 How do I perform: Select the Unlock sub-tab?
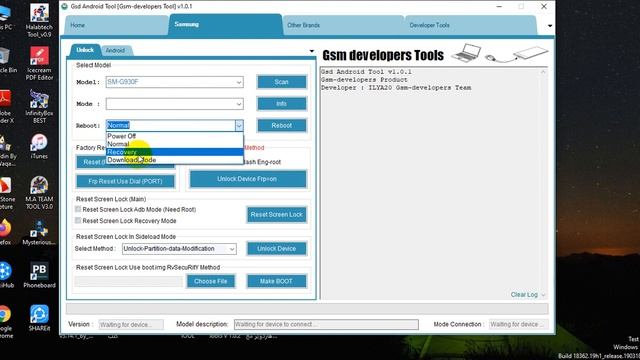coord(85,50)
